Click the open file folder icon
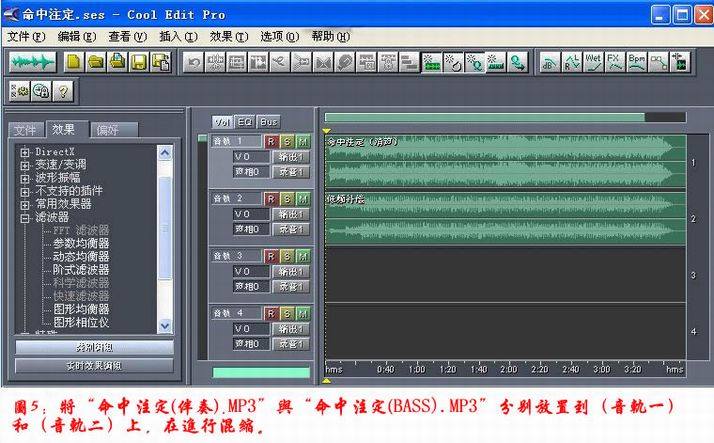 (96, 62)
